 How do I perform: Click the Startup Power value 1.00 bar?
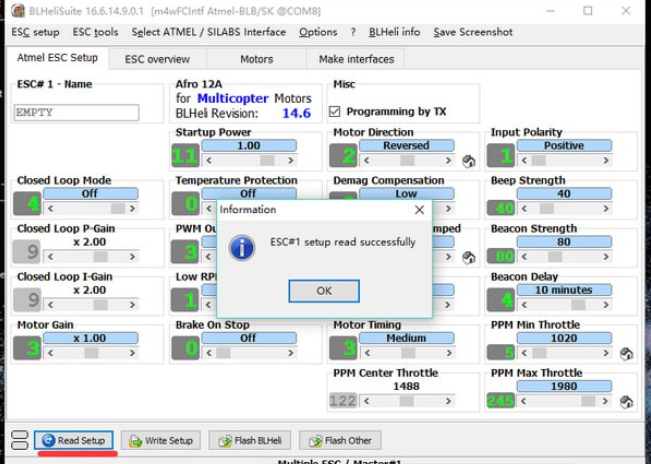pos(249,146)
